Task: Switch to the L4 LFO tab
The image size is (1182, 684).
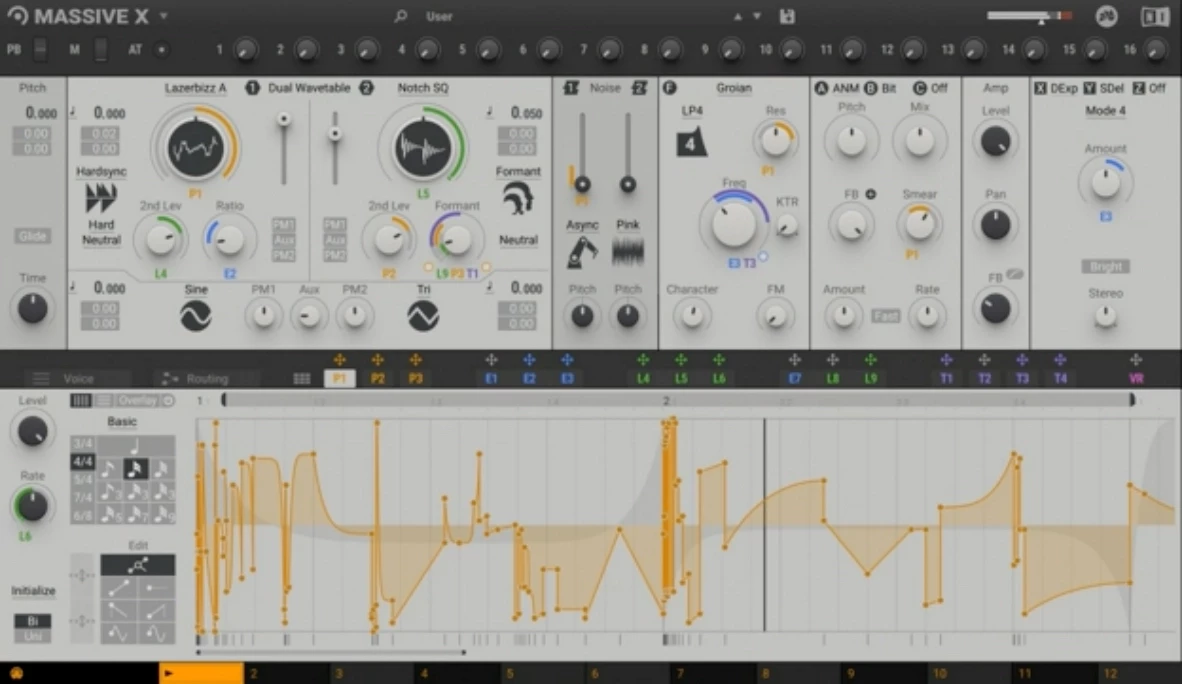Action: [x=643, y=379]
